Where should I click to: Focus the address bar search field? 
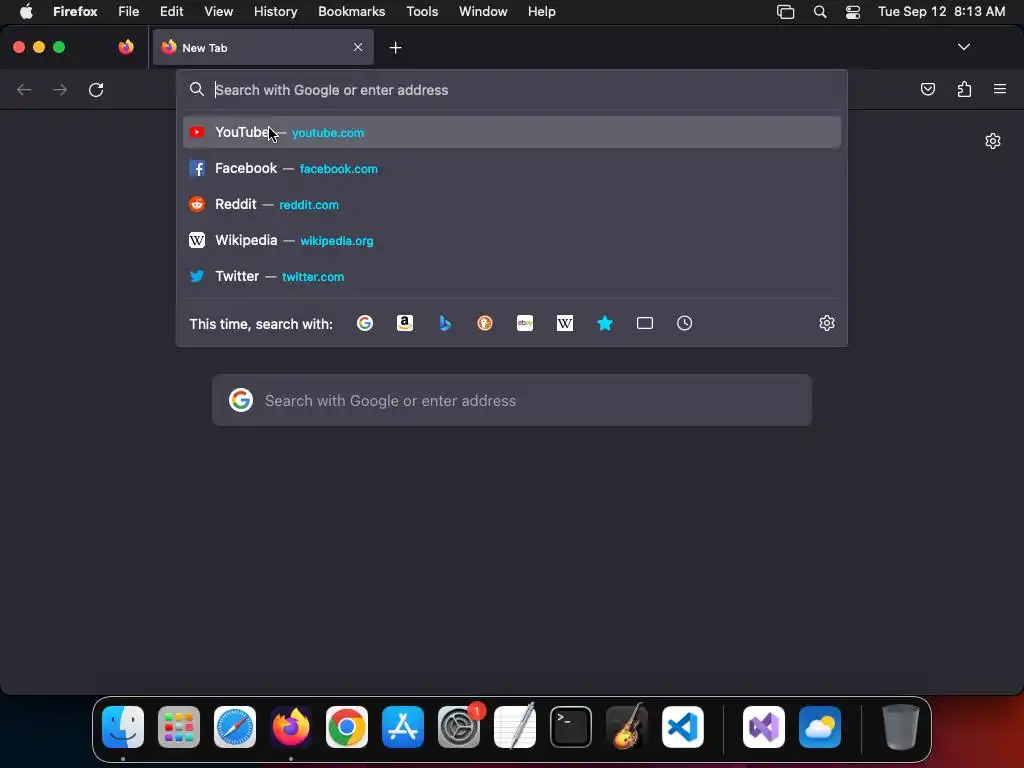(x=512, y=90)
